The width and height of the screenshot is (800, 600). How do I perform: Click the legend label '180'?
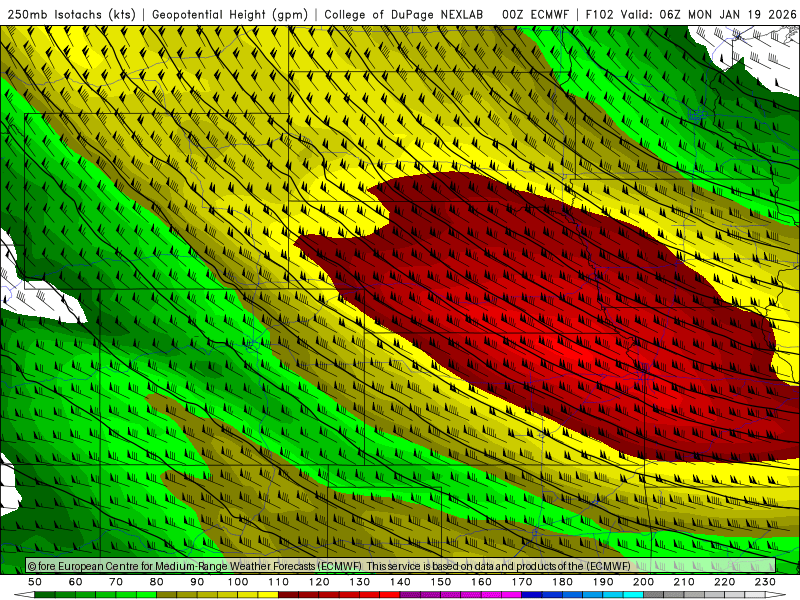tap(562, 582)
